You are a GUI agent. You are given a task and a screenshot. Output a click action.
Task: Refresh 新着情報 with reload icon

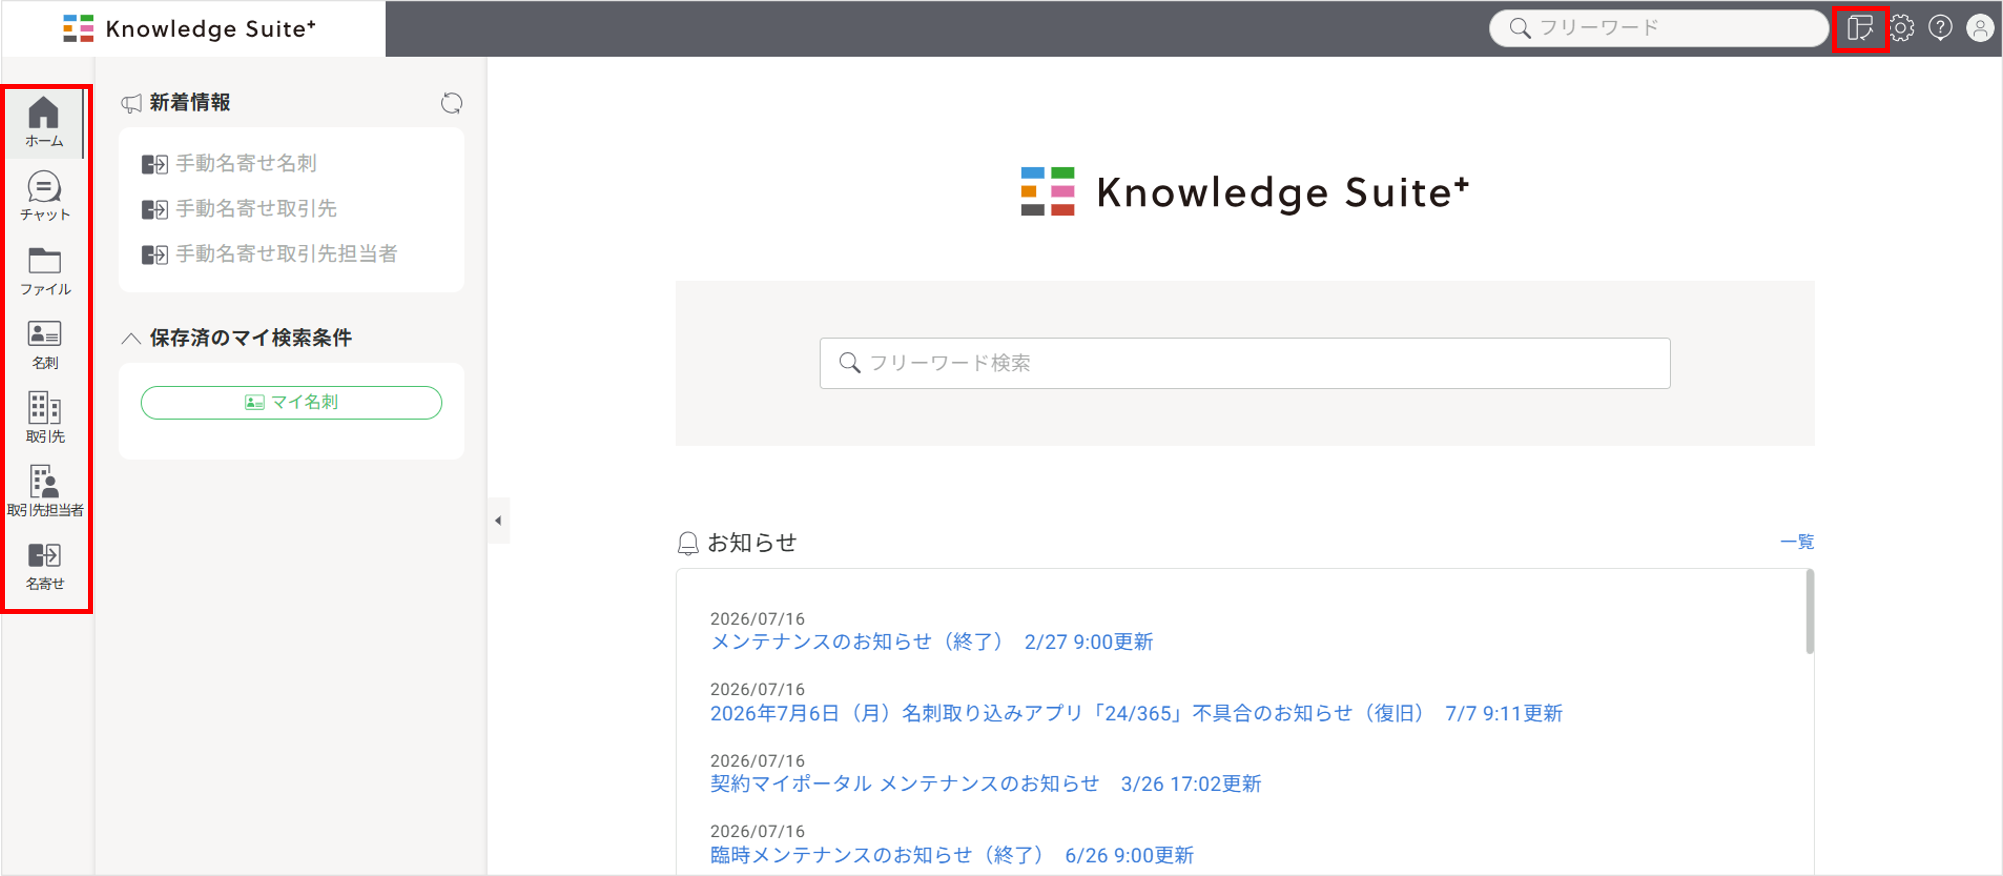[x=452, y=103]
